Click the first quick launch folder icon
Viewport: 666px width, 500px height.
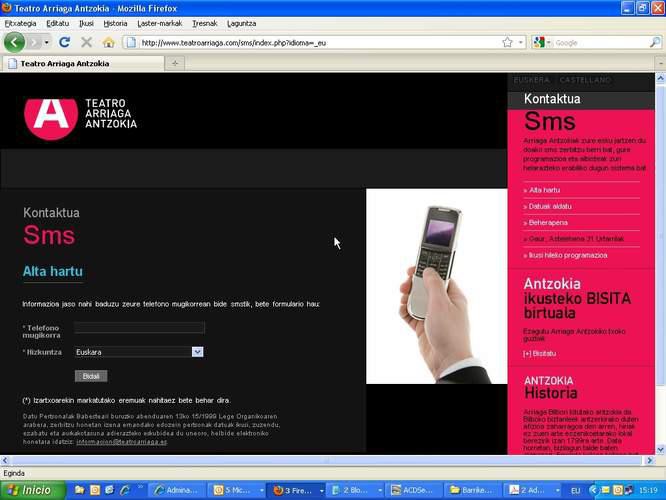(79, 490)
